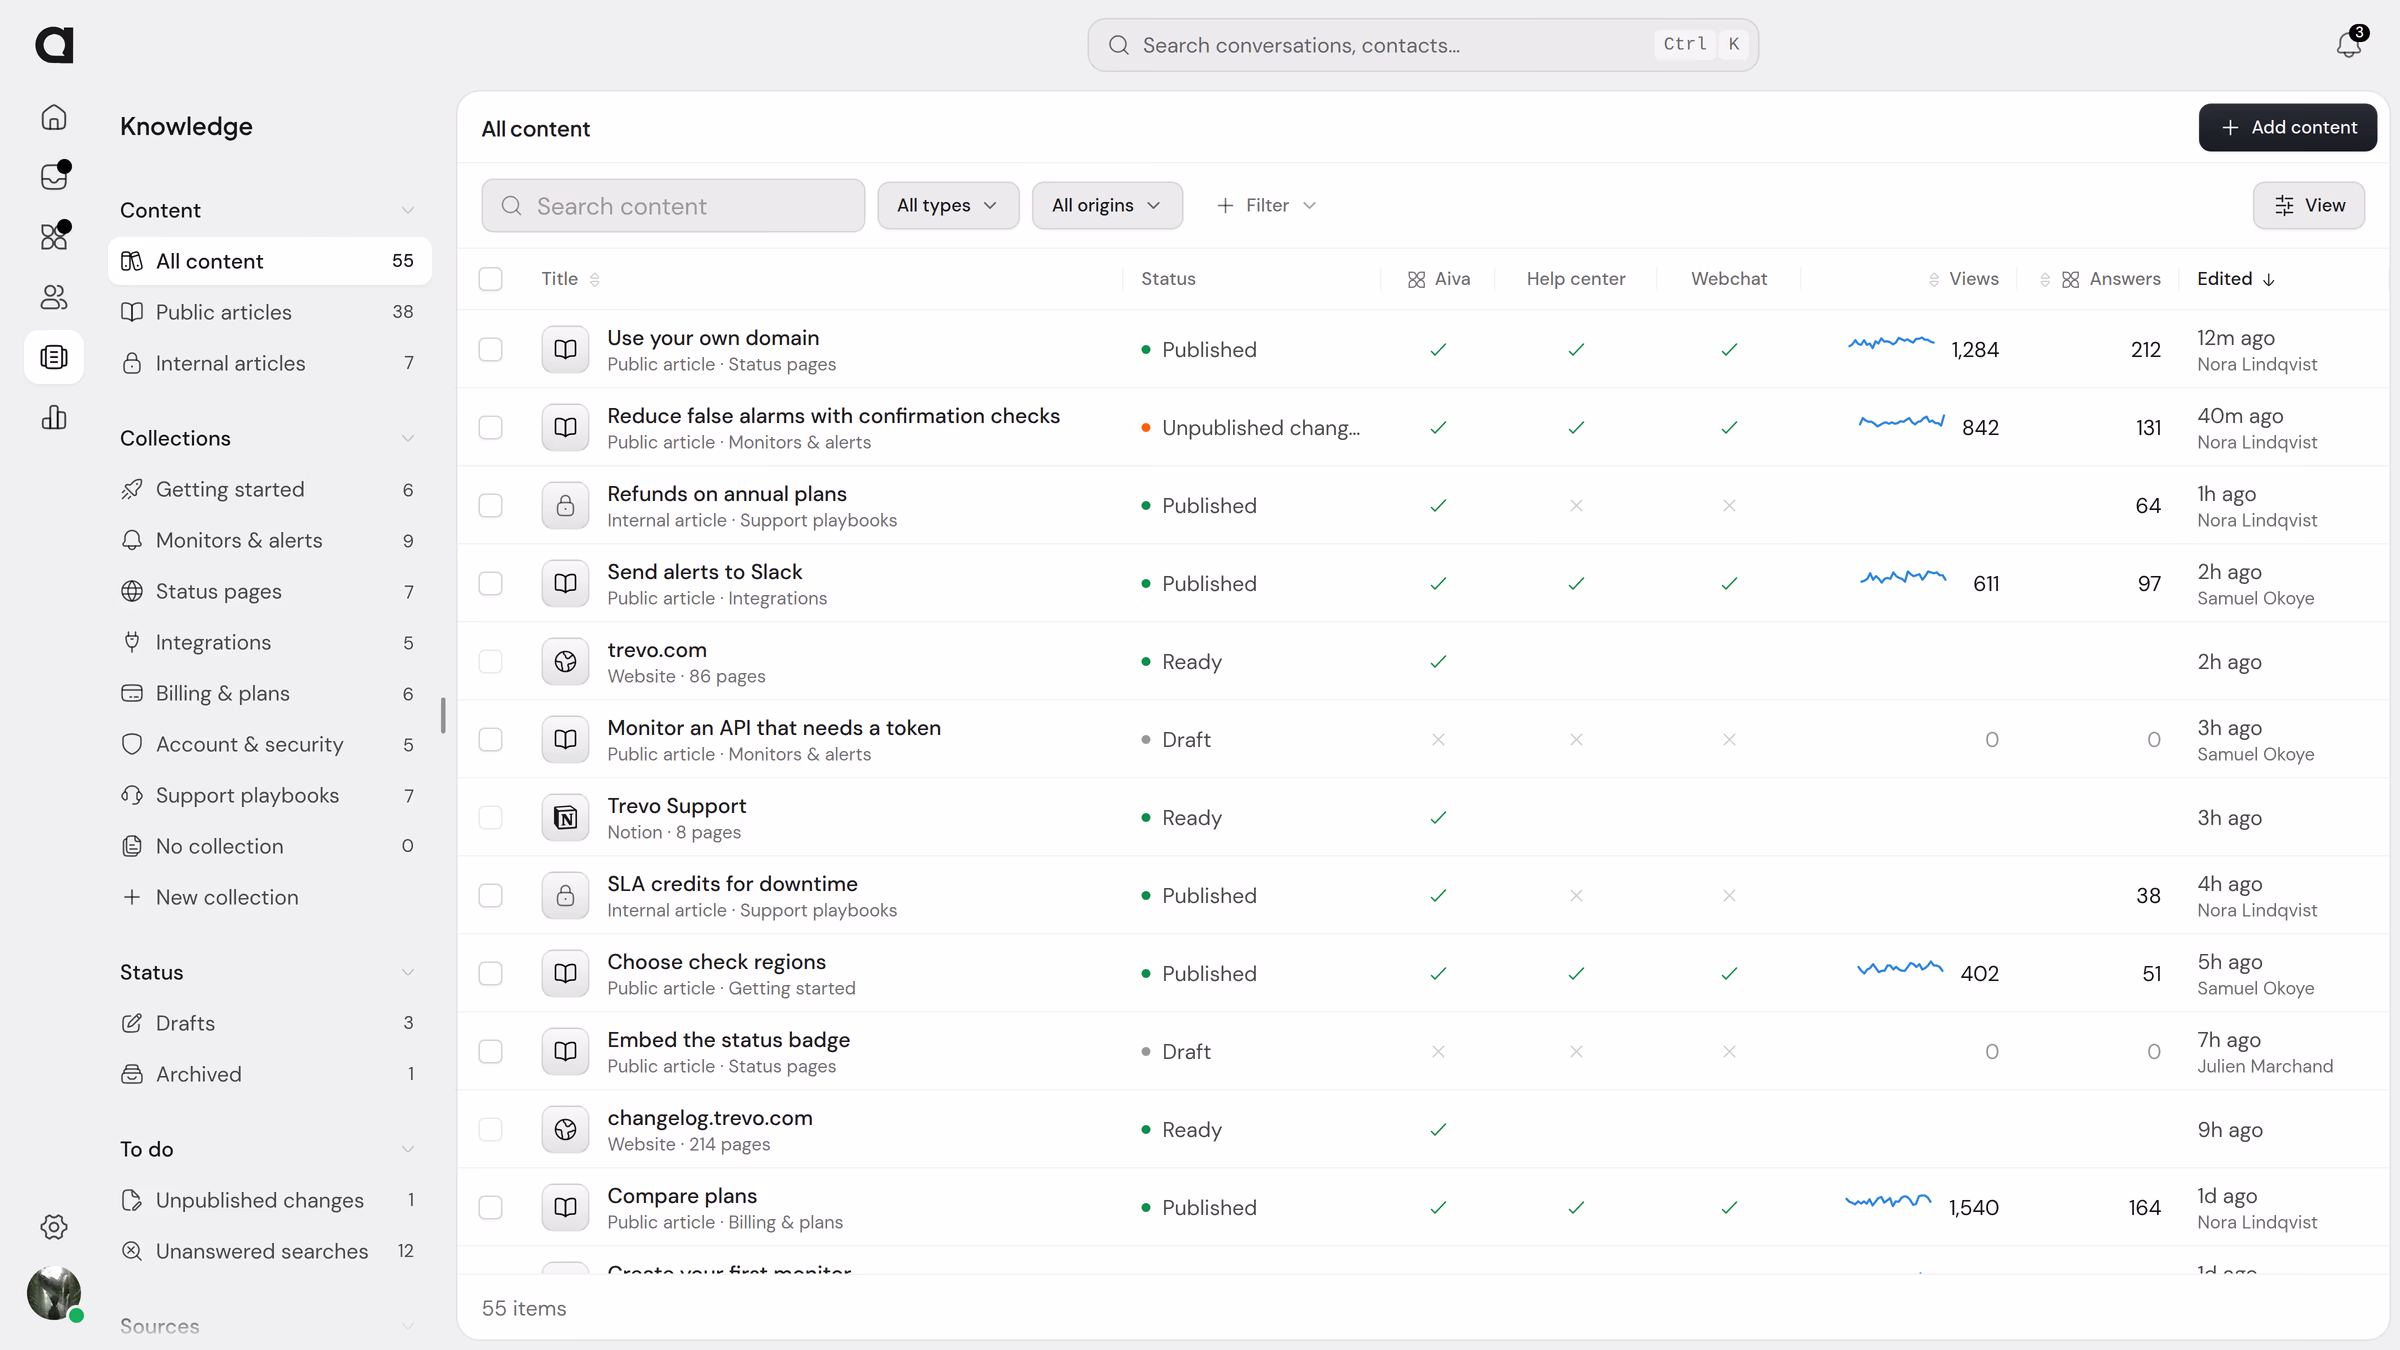This screenshot has width=2400, height=1350.
Task: Click the book icon for Compare plans
Action: [565, 1207]
